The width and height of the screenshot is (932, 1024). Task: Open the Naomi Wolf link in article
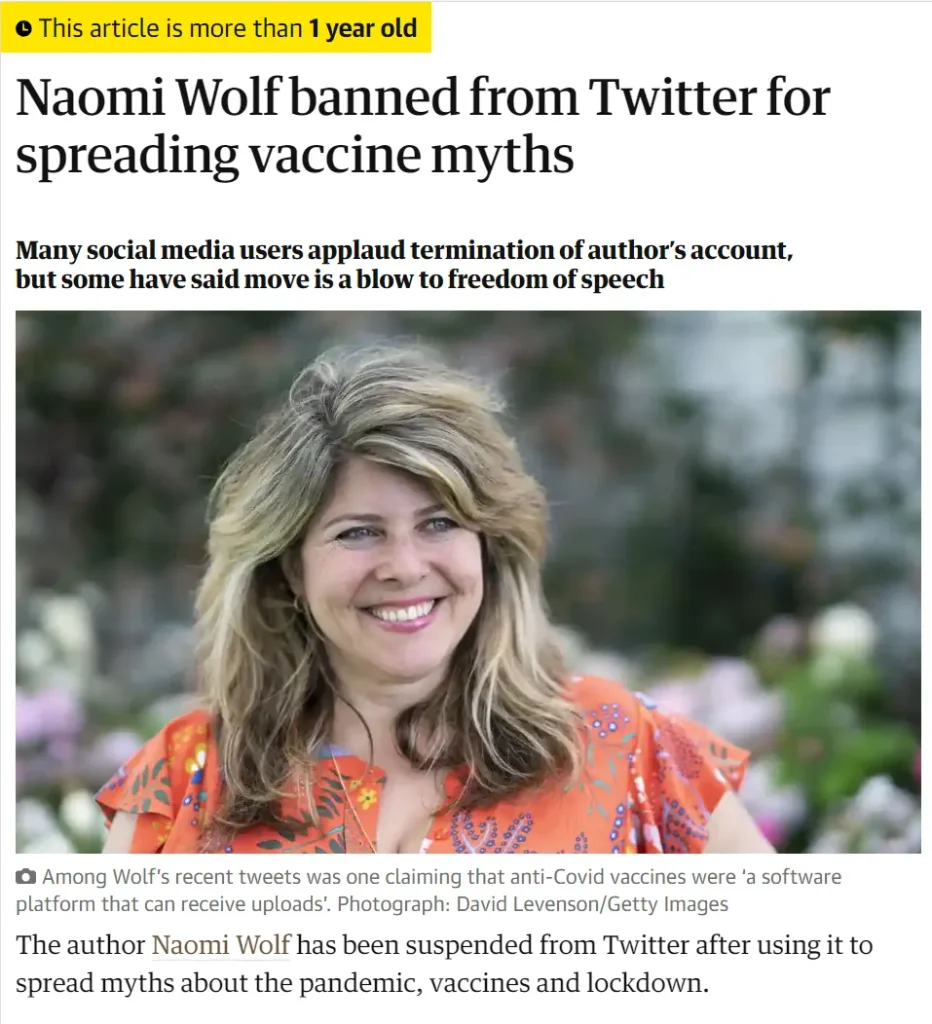point(220,945)
